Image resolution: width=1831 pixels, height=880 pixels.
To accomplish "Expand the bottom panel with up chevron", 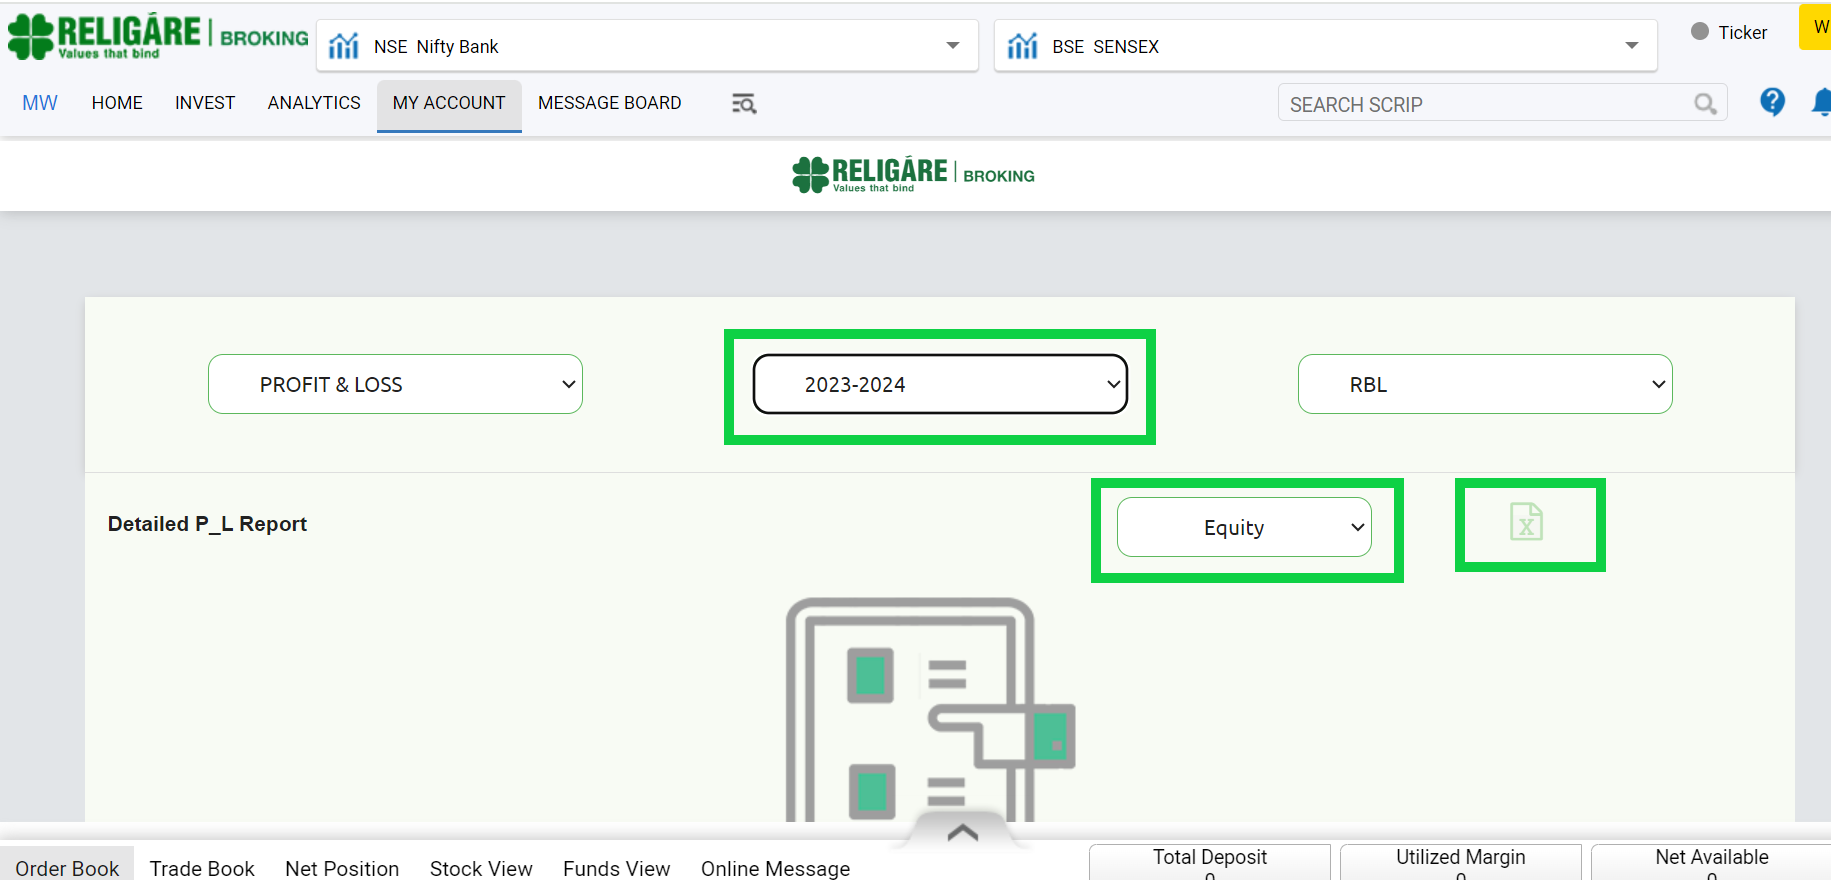I will (962, 832).
